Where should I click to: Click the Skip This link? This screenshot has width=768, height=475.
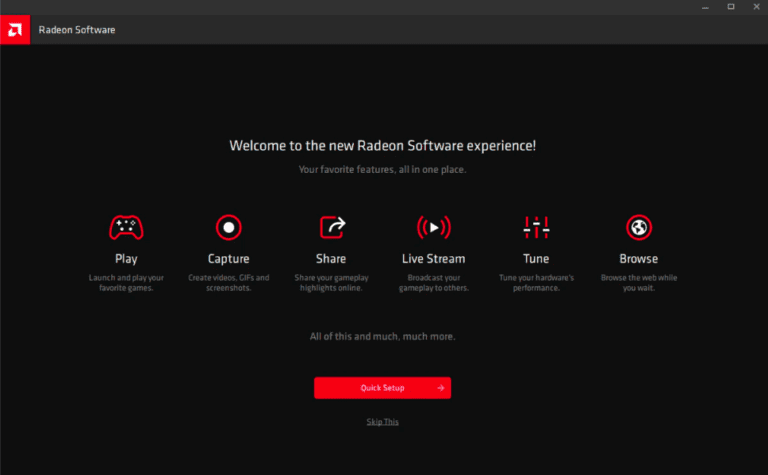click(382, 422)
